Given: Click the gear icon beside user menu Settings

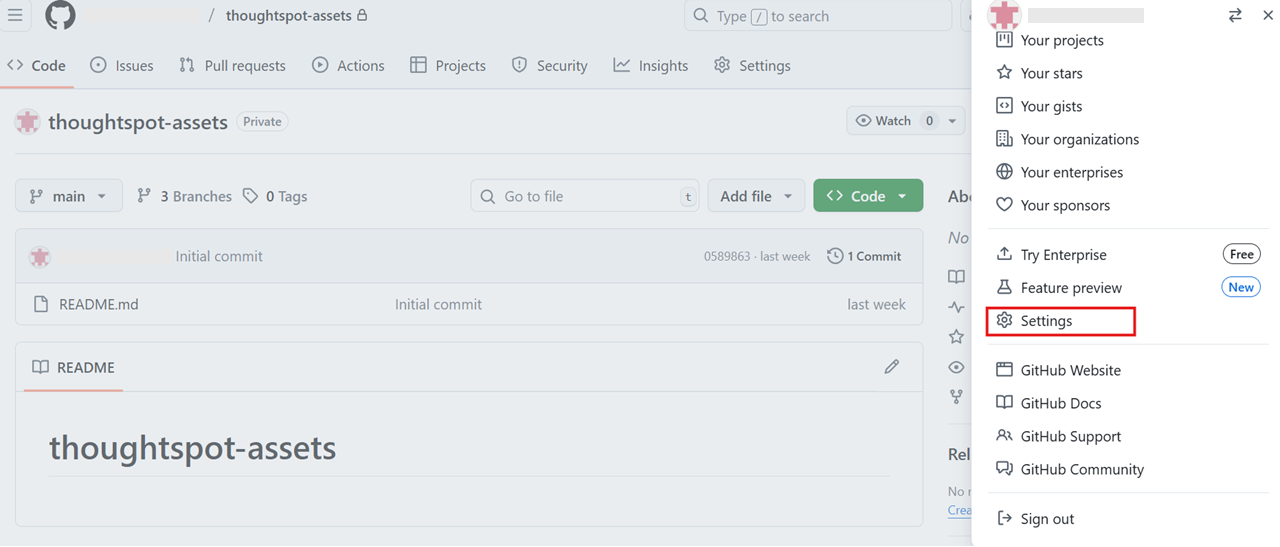Looking at the screenshot, I should 1004,320.
